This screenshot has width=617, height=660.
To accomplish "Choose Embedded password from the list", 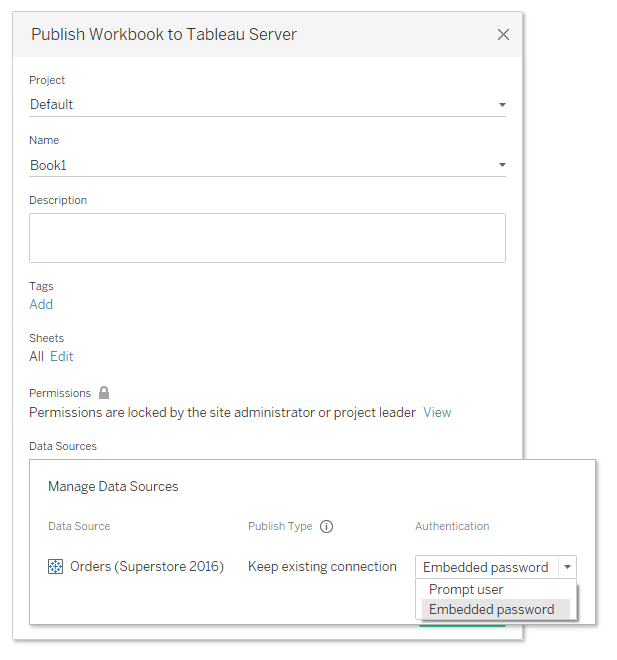I will click(491, 609).
